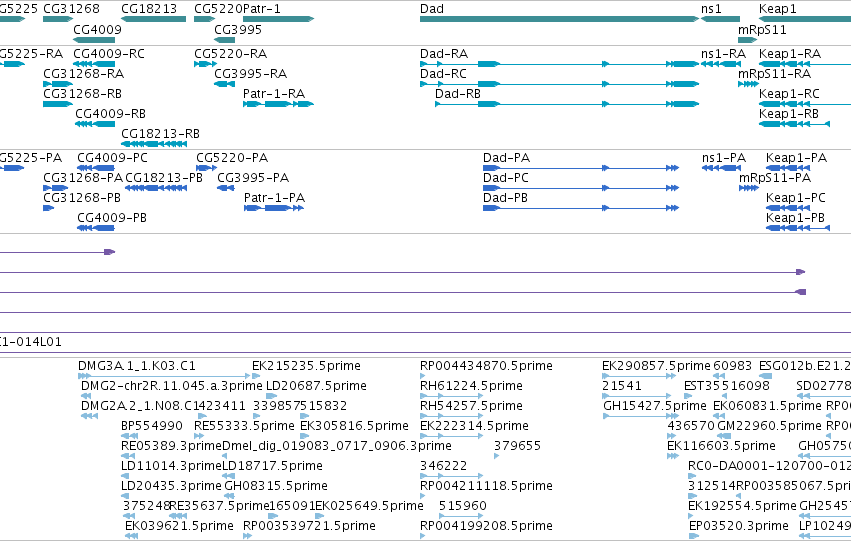Screen dimensions: 851x541
Task: Click protein CG31268-PA
Action: point(56,188)
